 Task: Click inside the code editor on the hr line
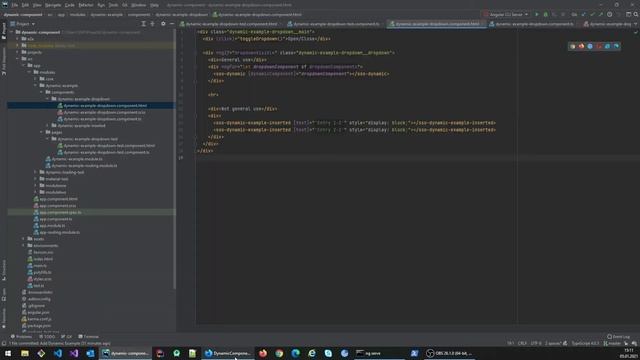coord(213,95)
